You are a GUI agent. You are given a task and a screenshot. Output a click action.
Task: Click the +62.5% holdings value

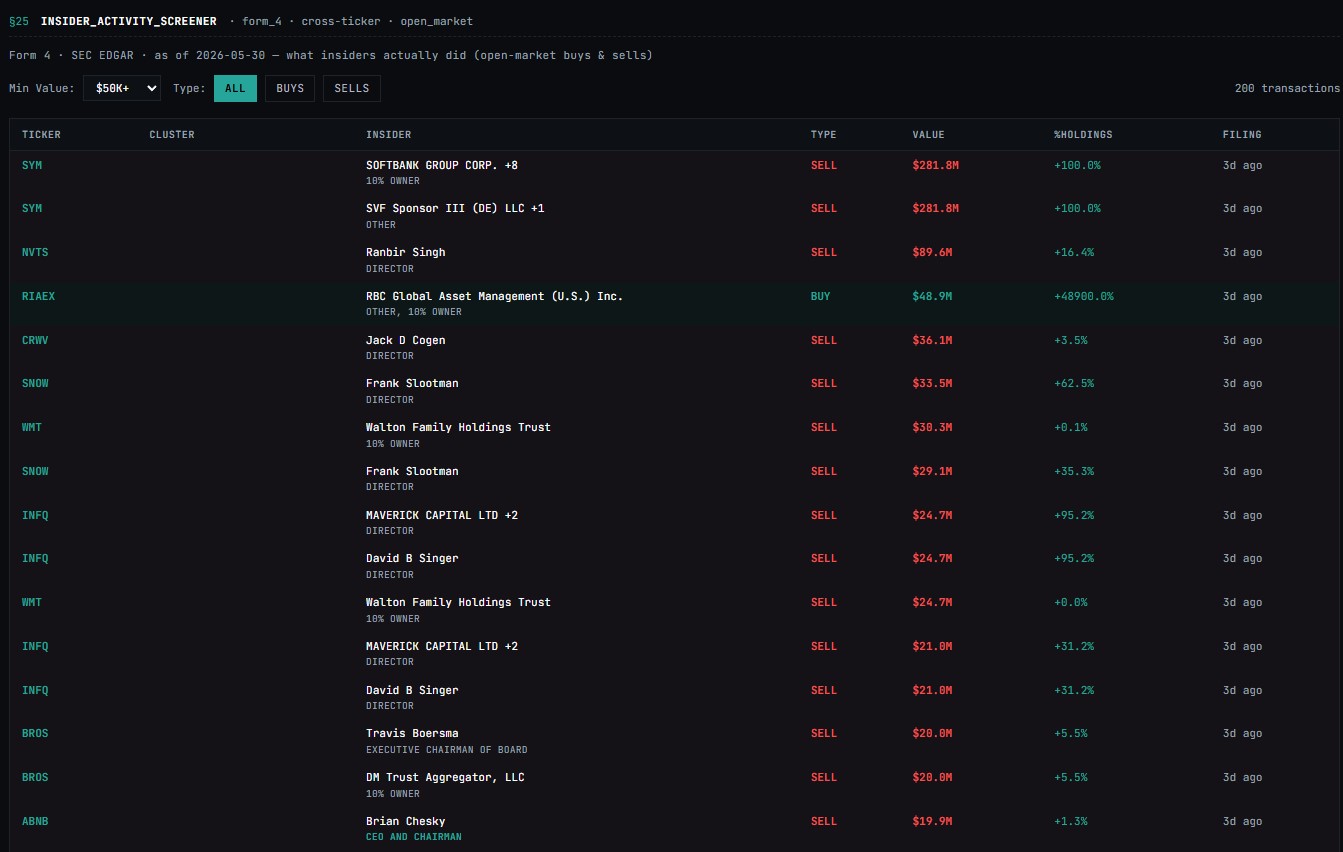(1074, 383)
